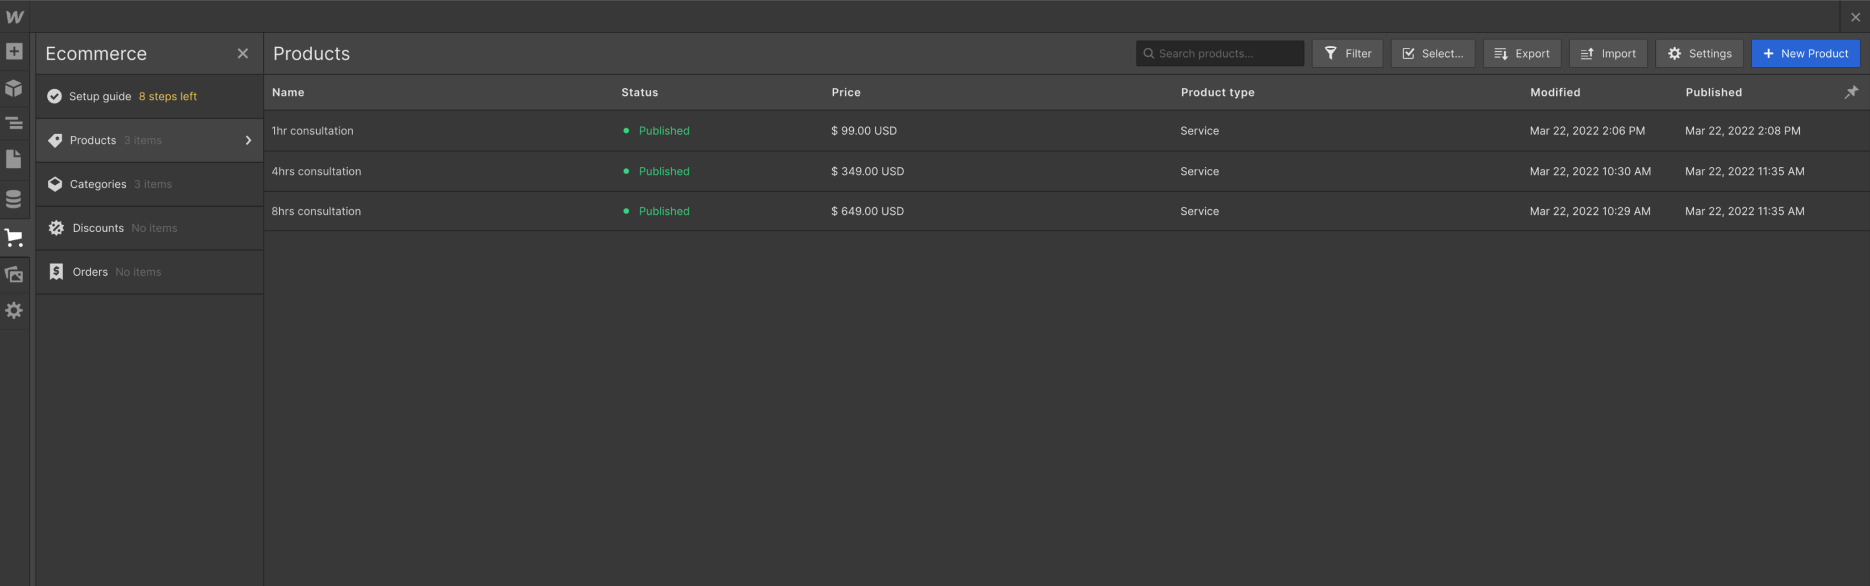Viewport: 1870px width, 586px height.
Task: Open the site Settings gear in sidebar
Action: tap(14, 311)
